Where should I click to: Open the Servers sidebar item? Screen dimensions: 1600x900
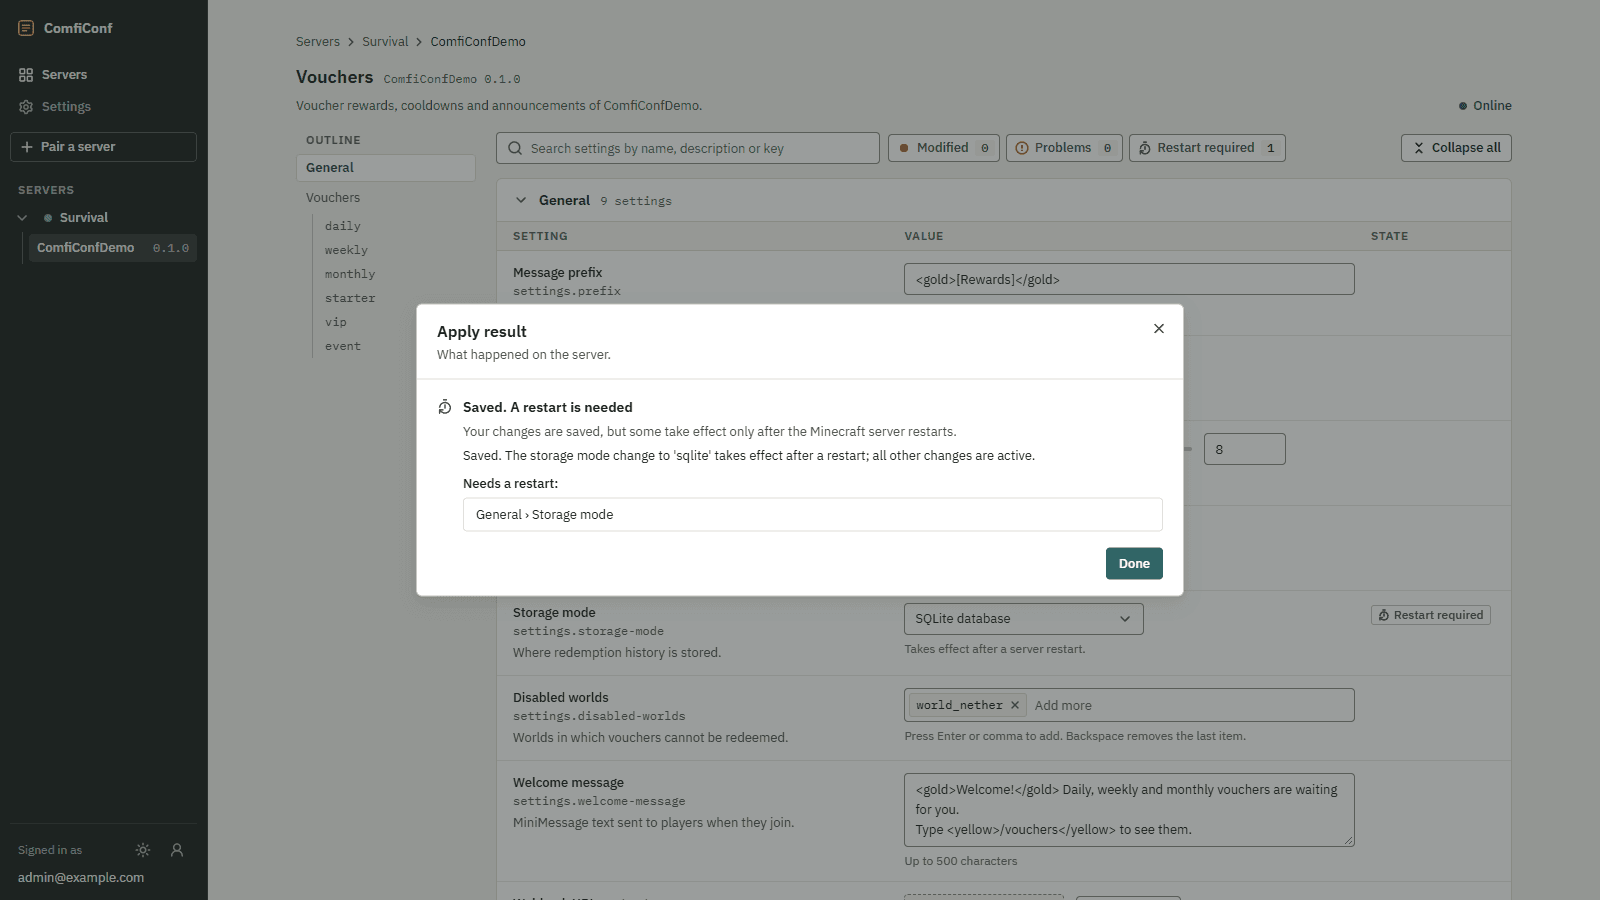coord(103,75)
